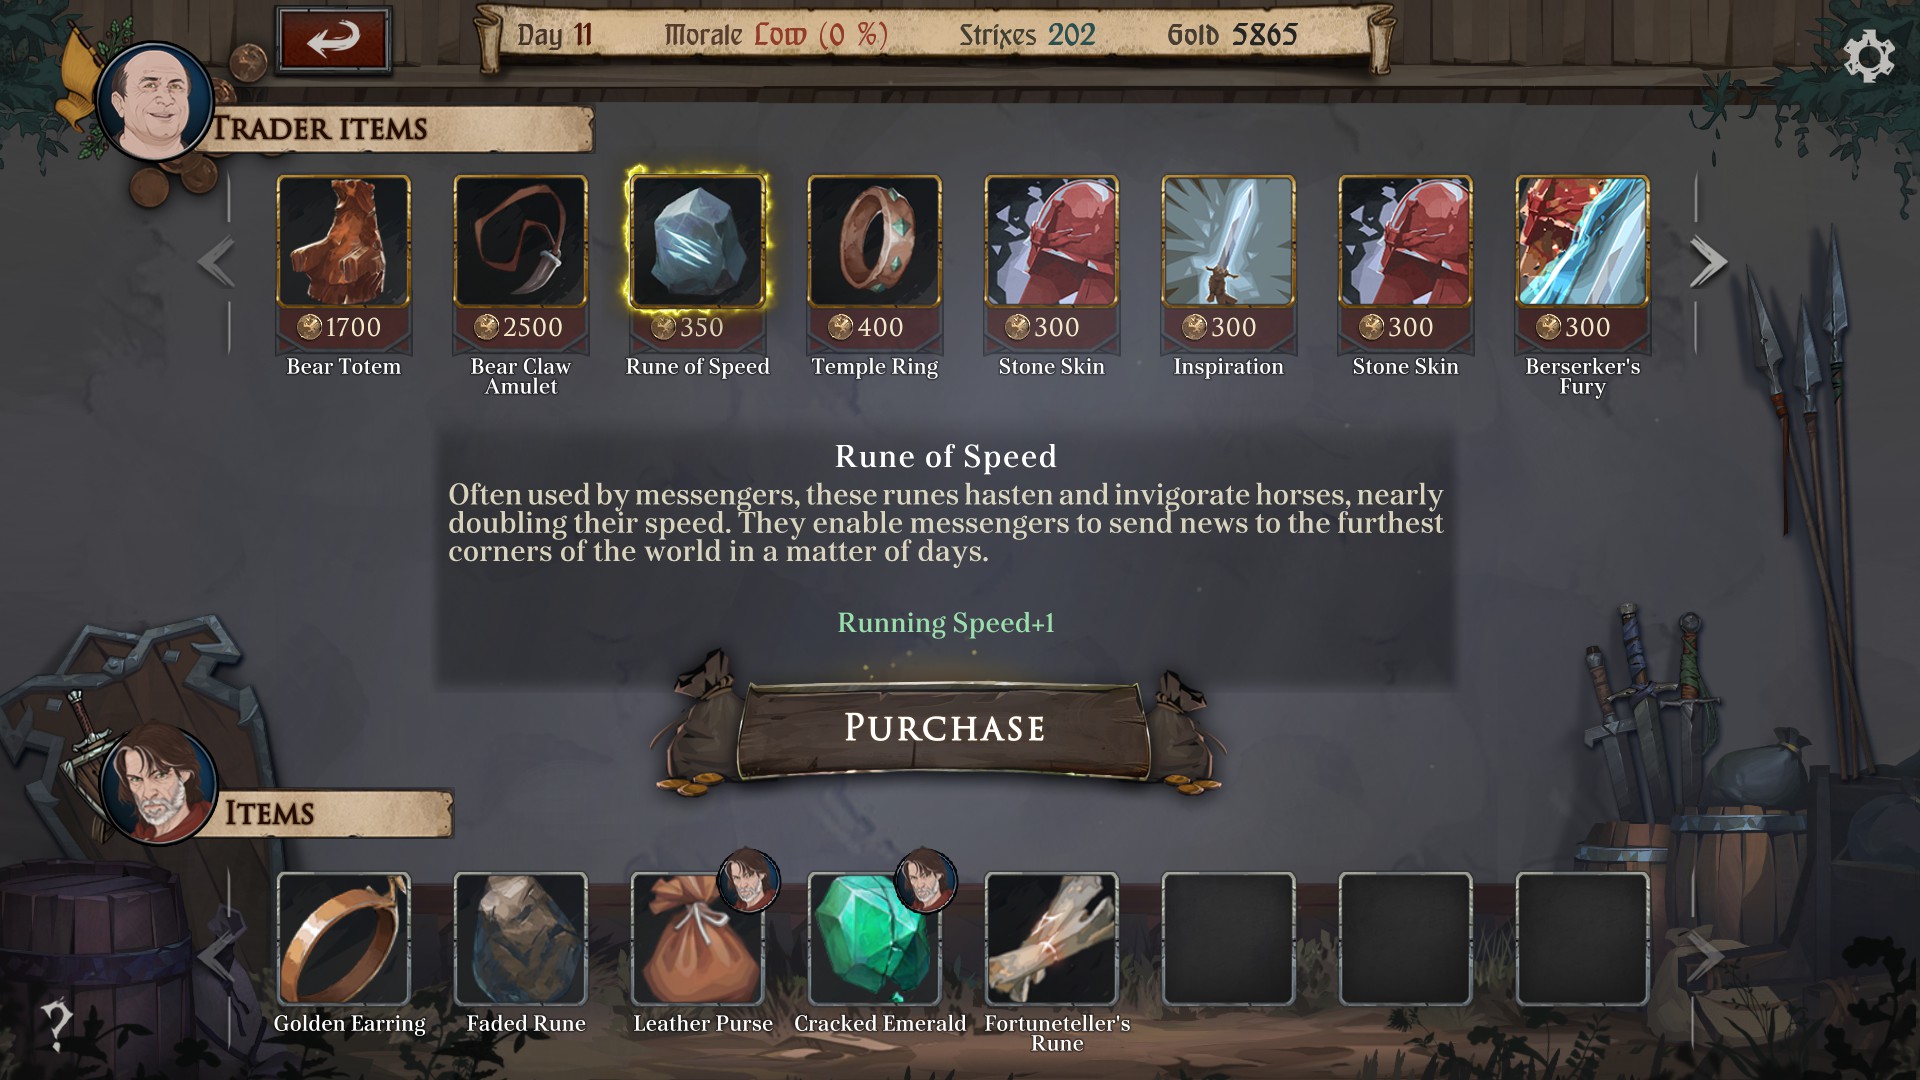Show previous page of trader items

point(217,262)
